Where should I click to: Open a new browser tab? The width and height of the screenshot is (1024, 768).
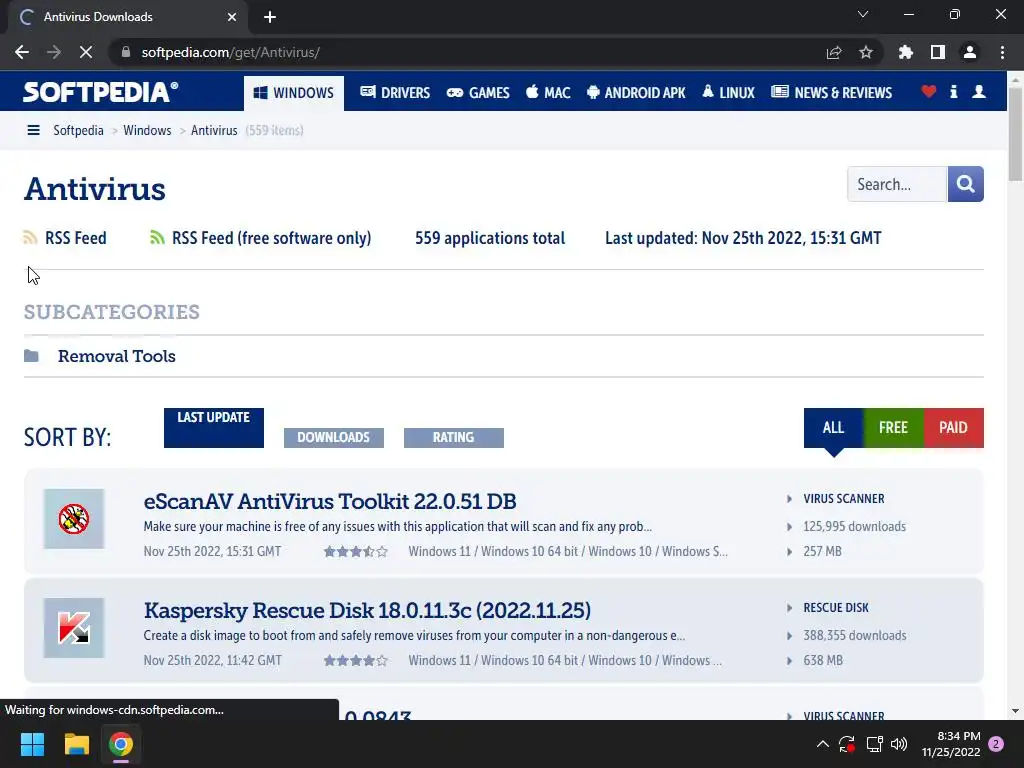coord(270,17)
